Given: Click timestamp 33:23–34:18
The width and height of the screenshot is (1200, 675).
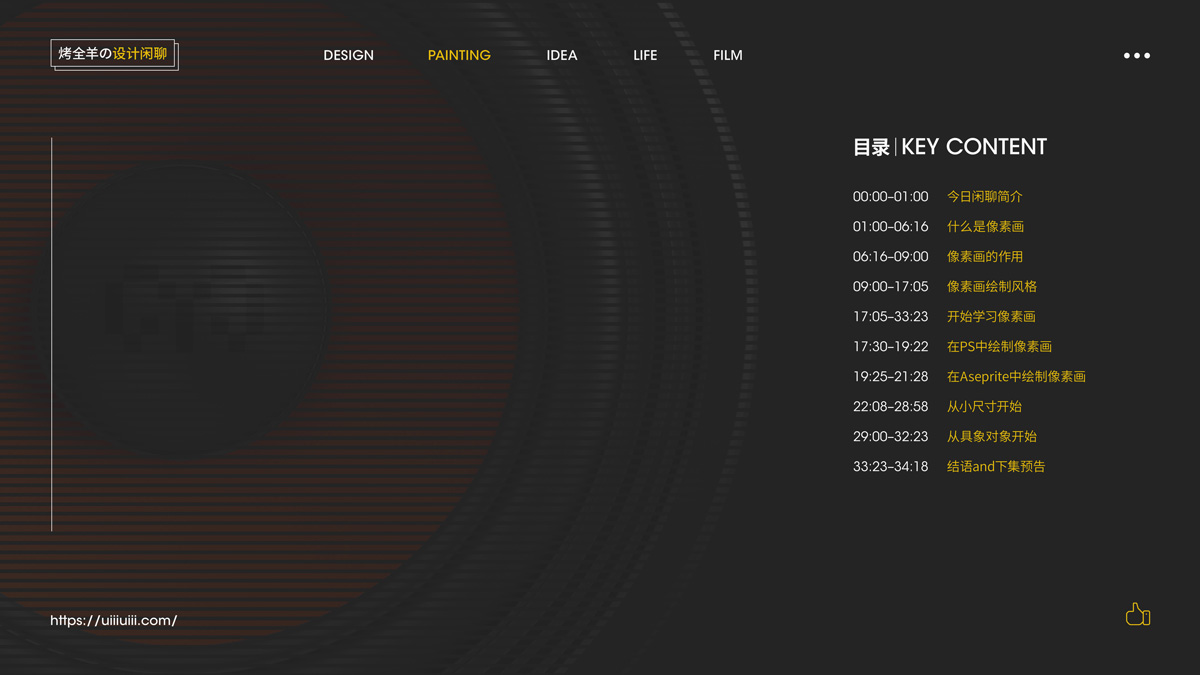Looking at the screenshot, I should click(x=890, y=466).
